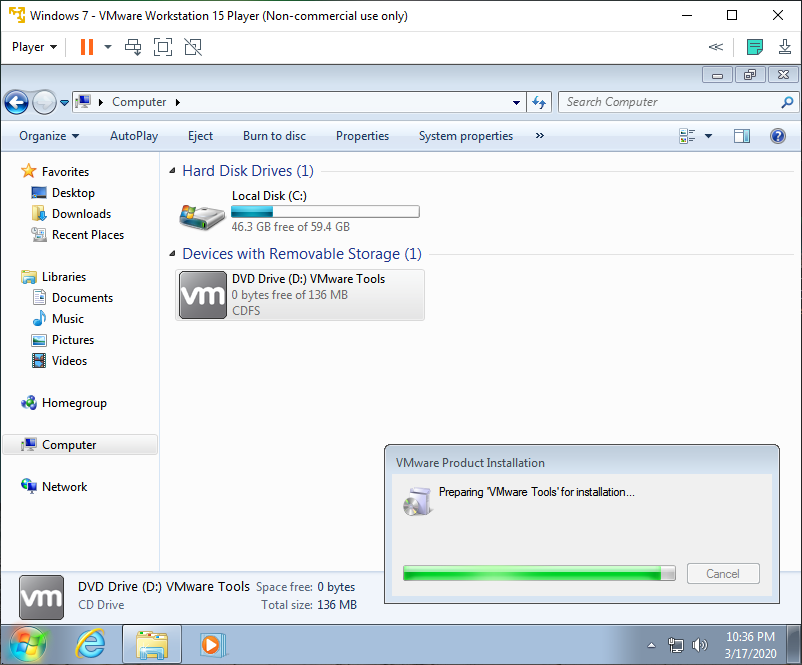802x665 pixels.
Task: Minimize the guest Explorer window
Action: [x=718, y=75]
